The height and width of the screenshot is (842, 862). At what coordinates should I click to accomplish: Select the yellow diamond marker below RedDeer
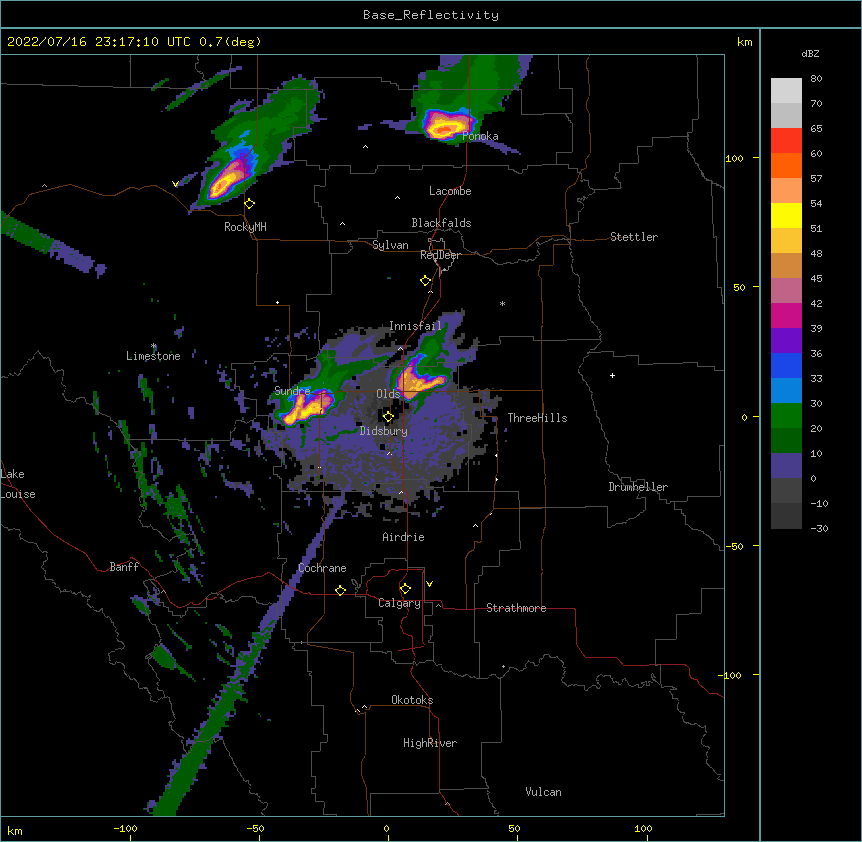click(x=426, y=281)
